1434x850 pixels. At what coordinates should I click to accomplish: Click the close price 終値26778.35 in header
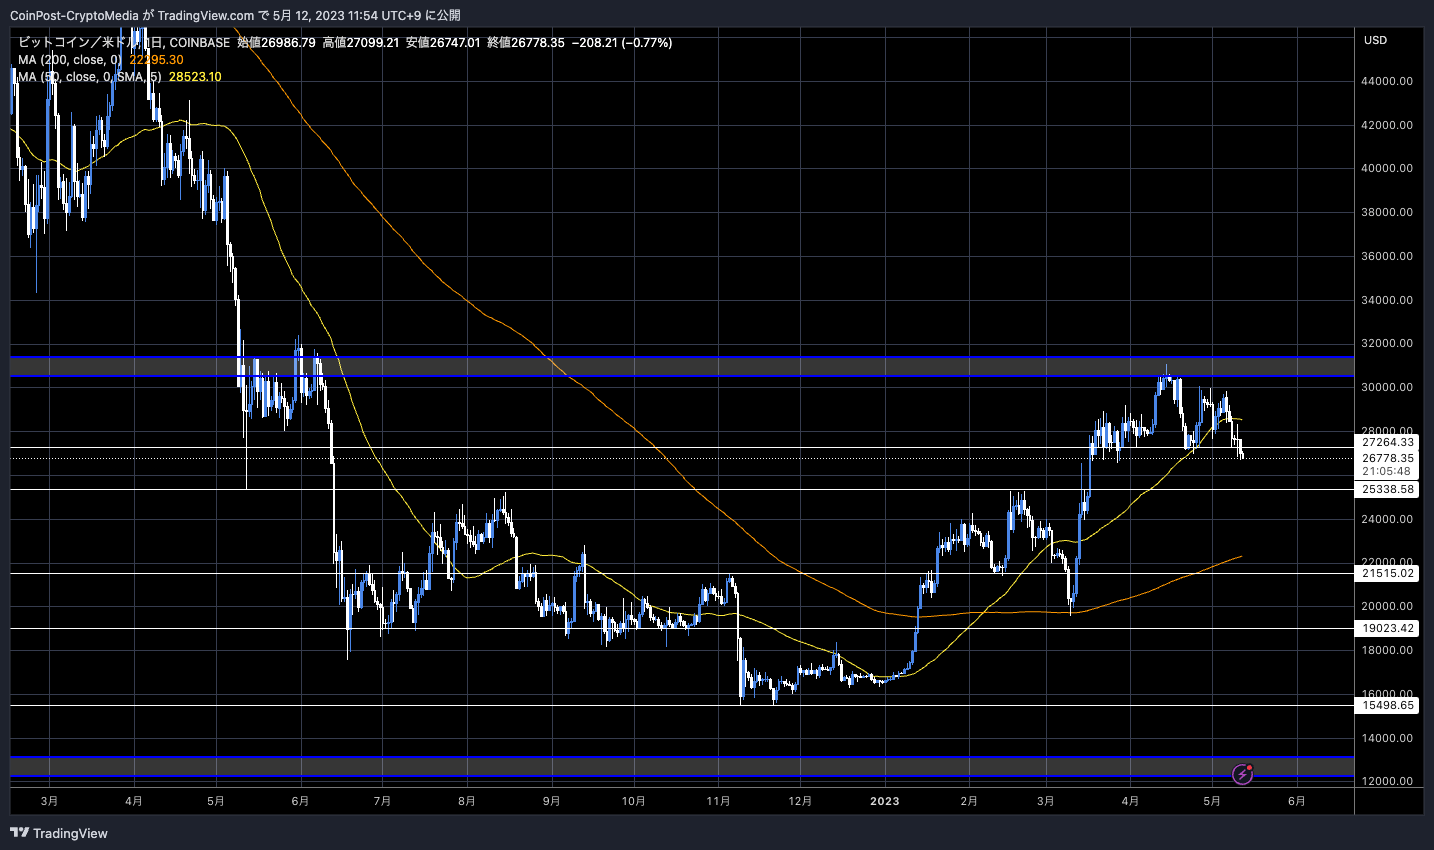[x=526, y=43]
